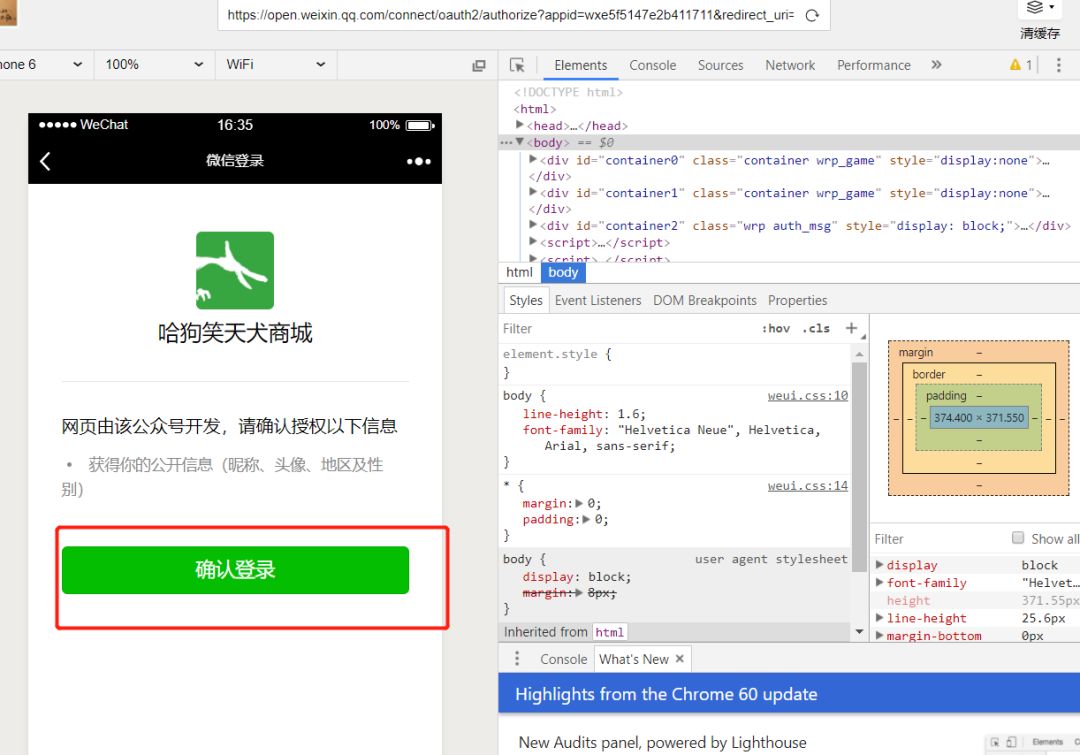Click the inherited-from html link

(610, 632)
